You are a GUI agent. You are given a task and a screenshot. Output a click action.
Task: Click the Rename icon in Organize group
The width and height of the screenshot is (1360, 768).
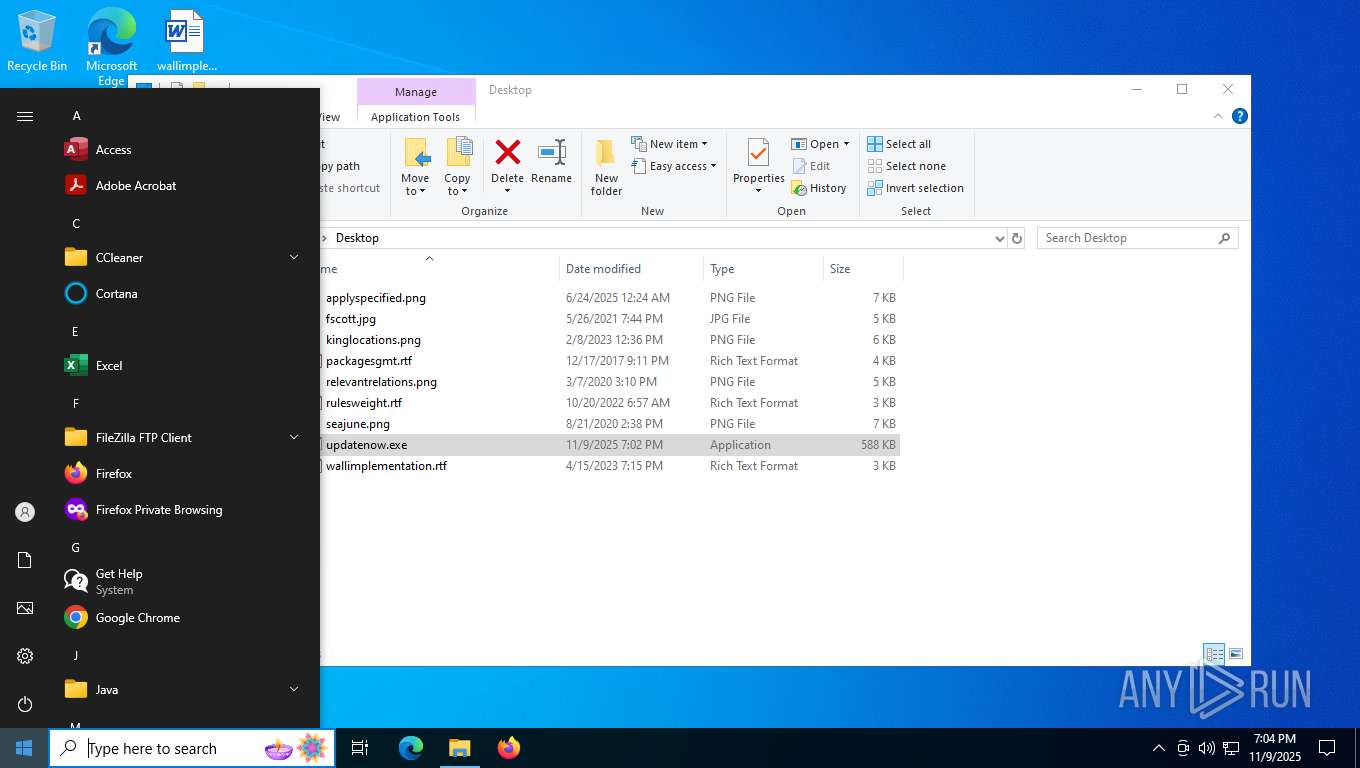pos(551,153)
